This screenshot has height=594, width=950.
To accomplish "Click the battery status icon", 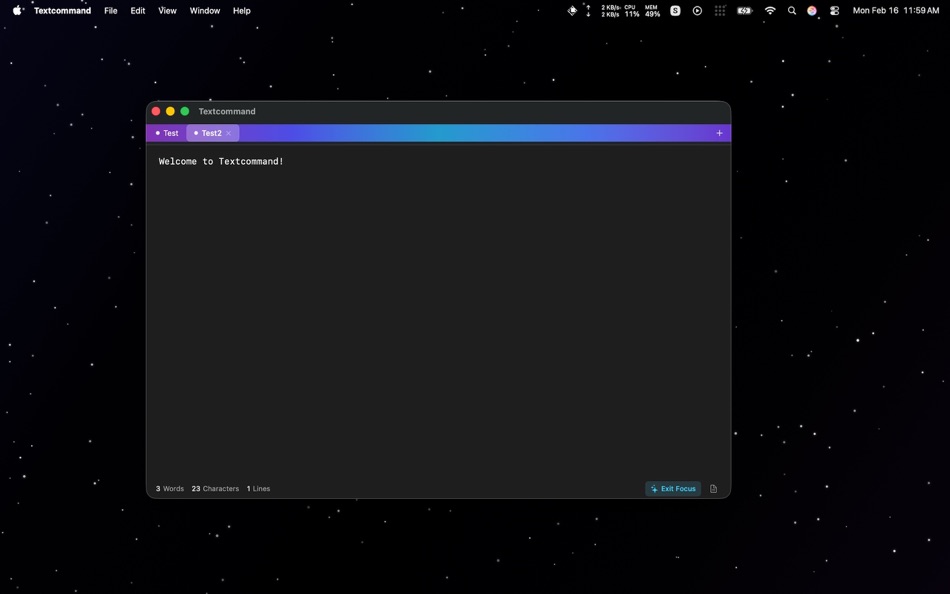I will pos(743,10).
